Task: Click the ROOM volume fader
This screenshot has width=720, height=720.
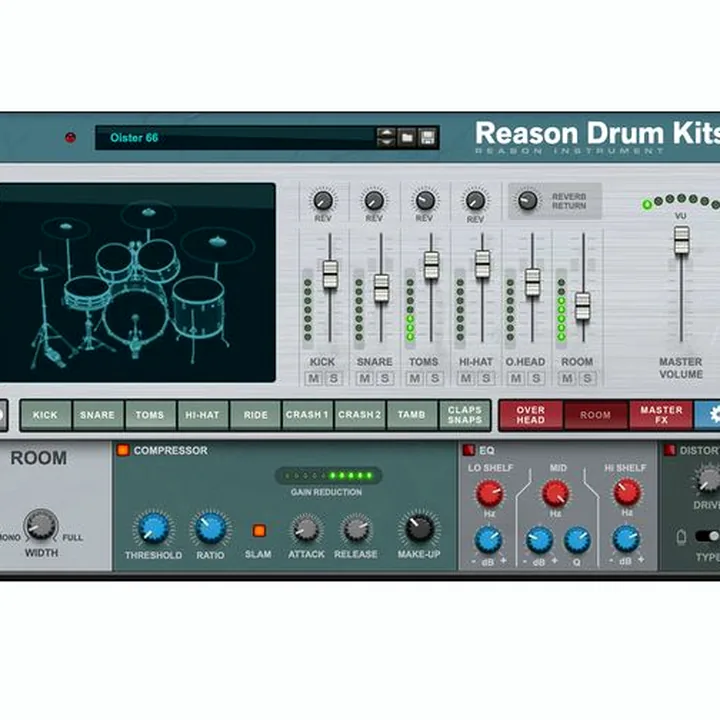Action: pos(583,306)
